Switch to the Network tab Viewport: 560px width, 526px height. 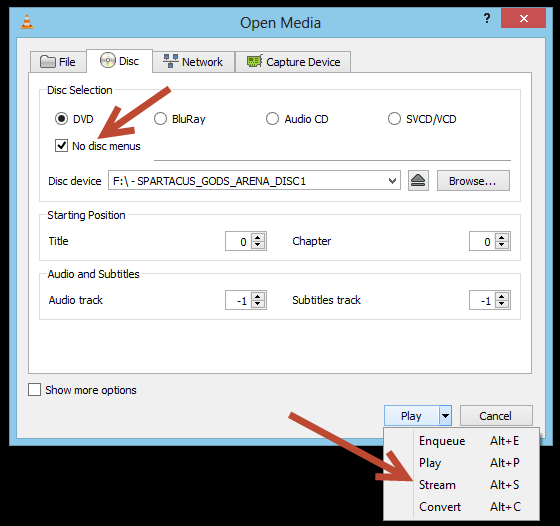pyautogui.click(x=194, y=62)
